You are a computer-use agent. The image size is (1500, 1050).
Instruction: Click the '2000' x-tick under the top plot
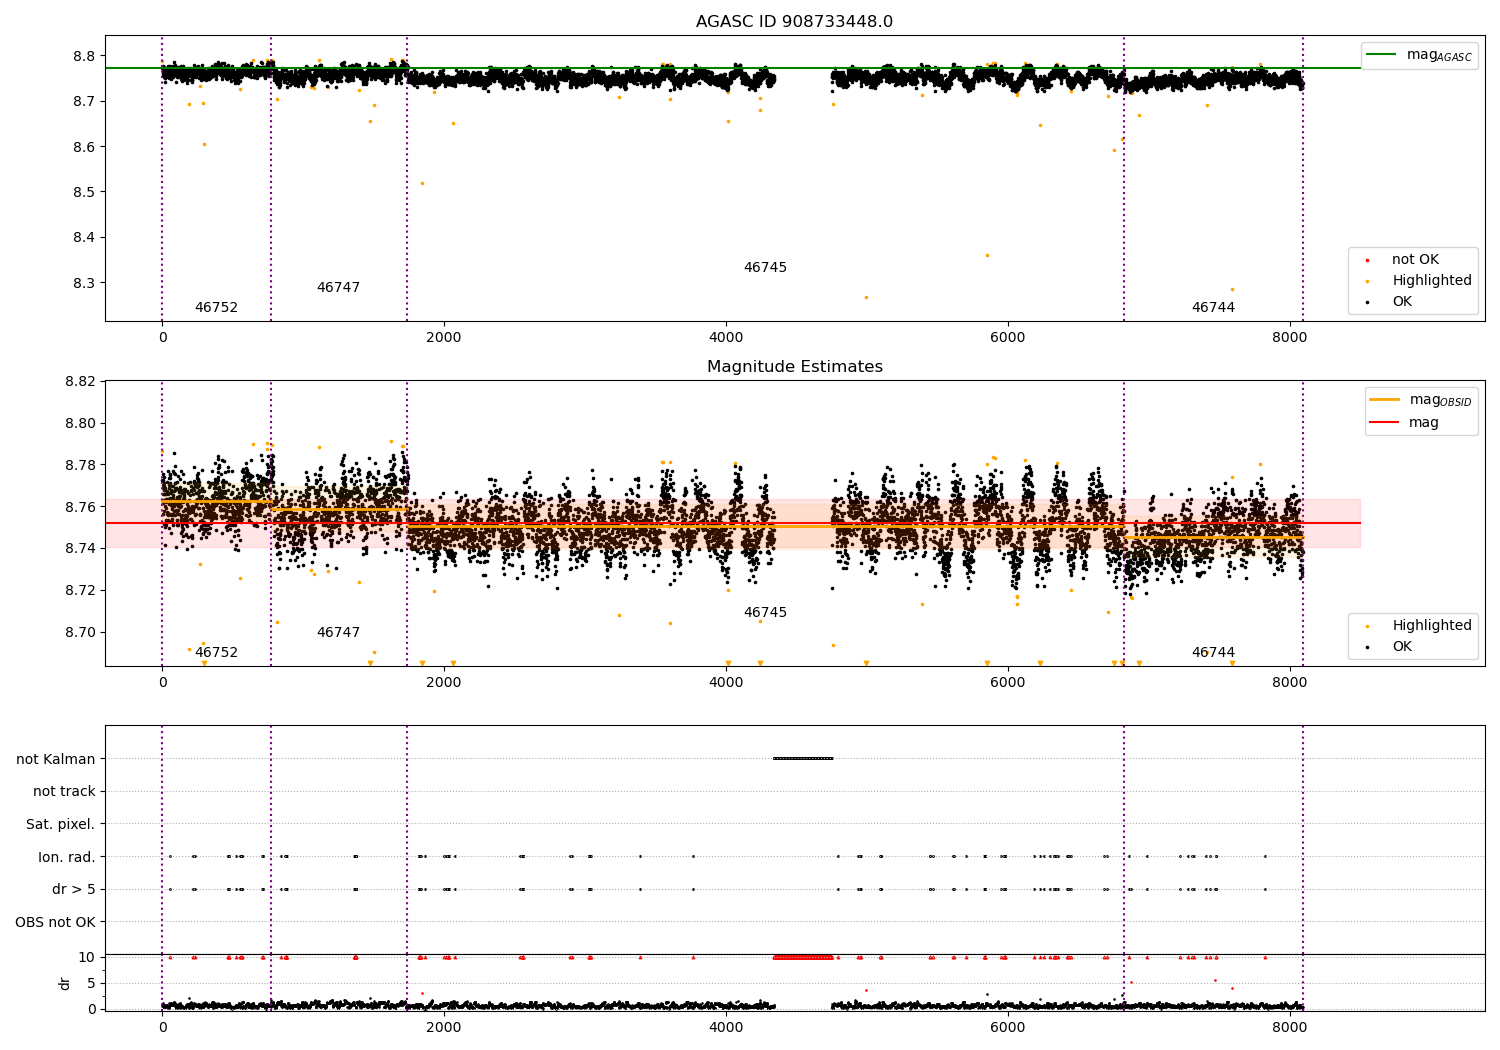[444, 338]
